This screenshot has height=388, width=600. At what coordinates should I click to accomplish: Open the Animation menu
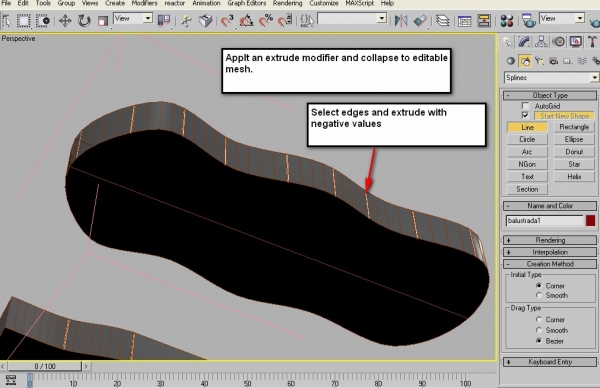pos(206,3)
